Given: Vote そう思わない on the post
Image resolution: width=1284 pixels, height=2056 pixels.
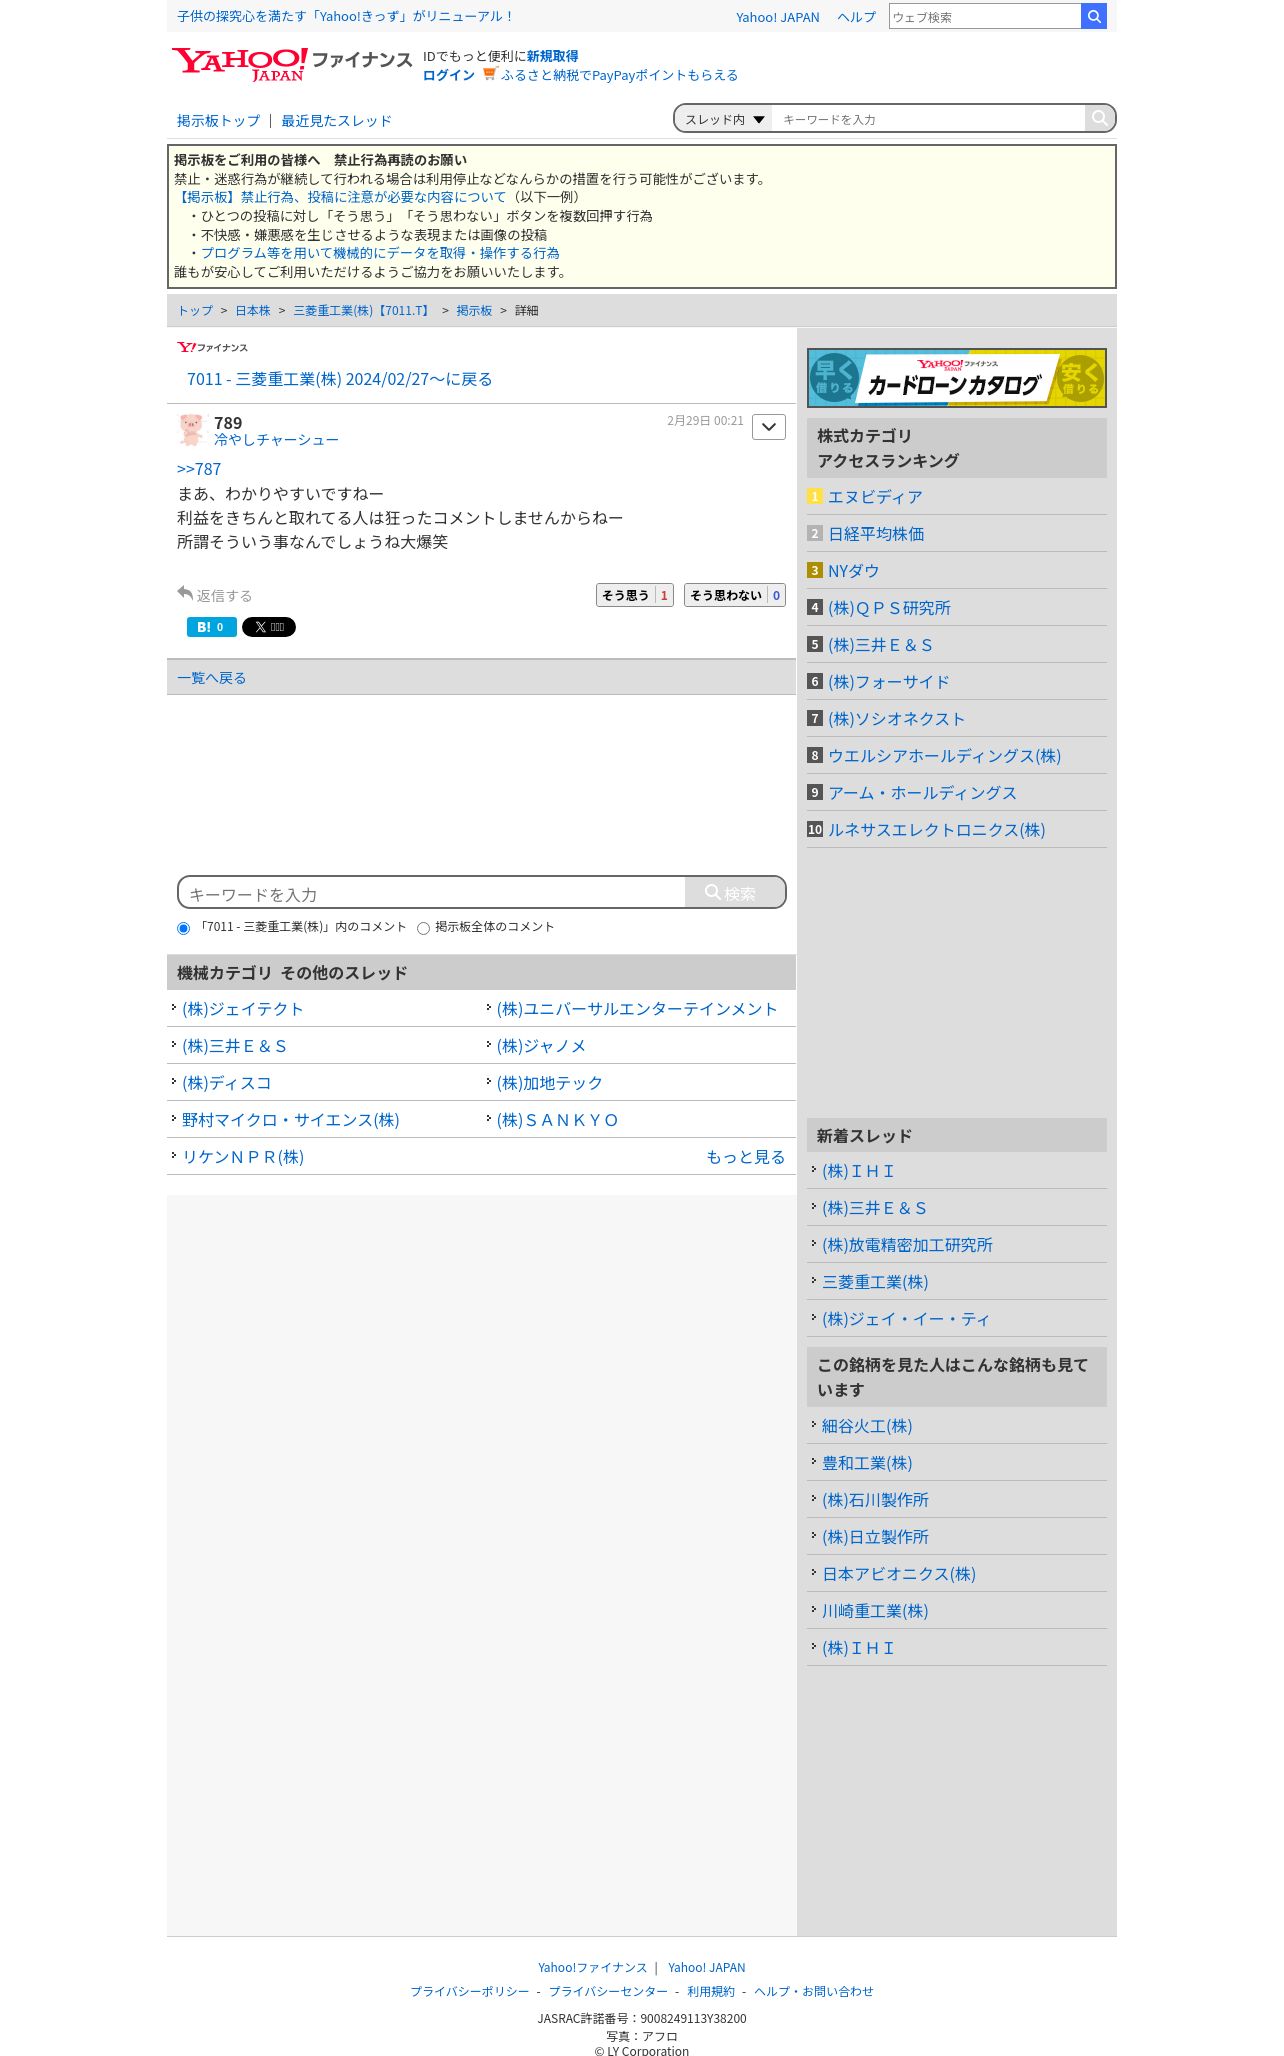Looking at the screenshot, I should click(735, 595).
